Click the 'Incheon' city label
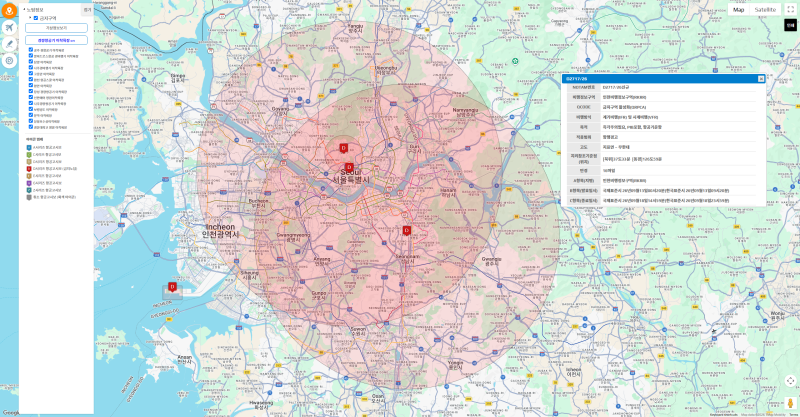This screenshot has width=800, height=417. (220, 227)
